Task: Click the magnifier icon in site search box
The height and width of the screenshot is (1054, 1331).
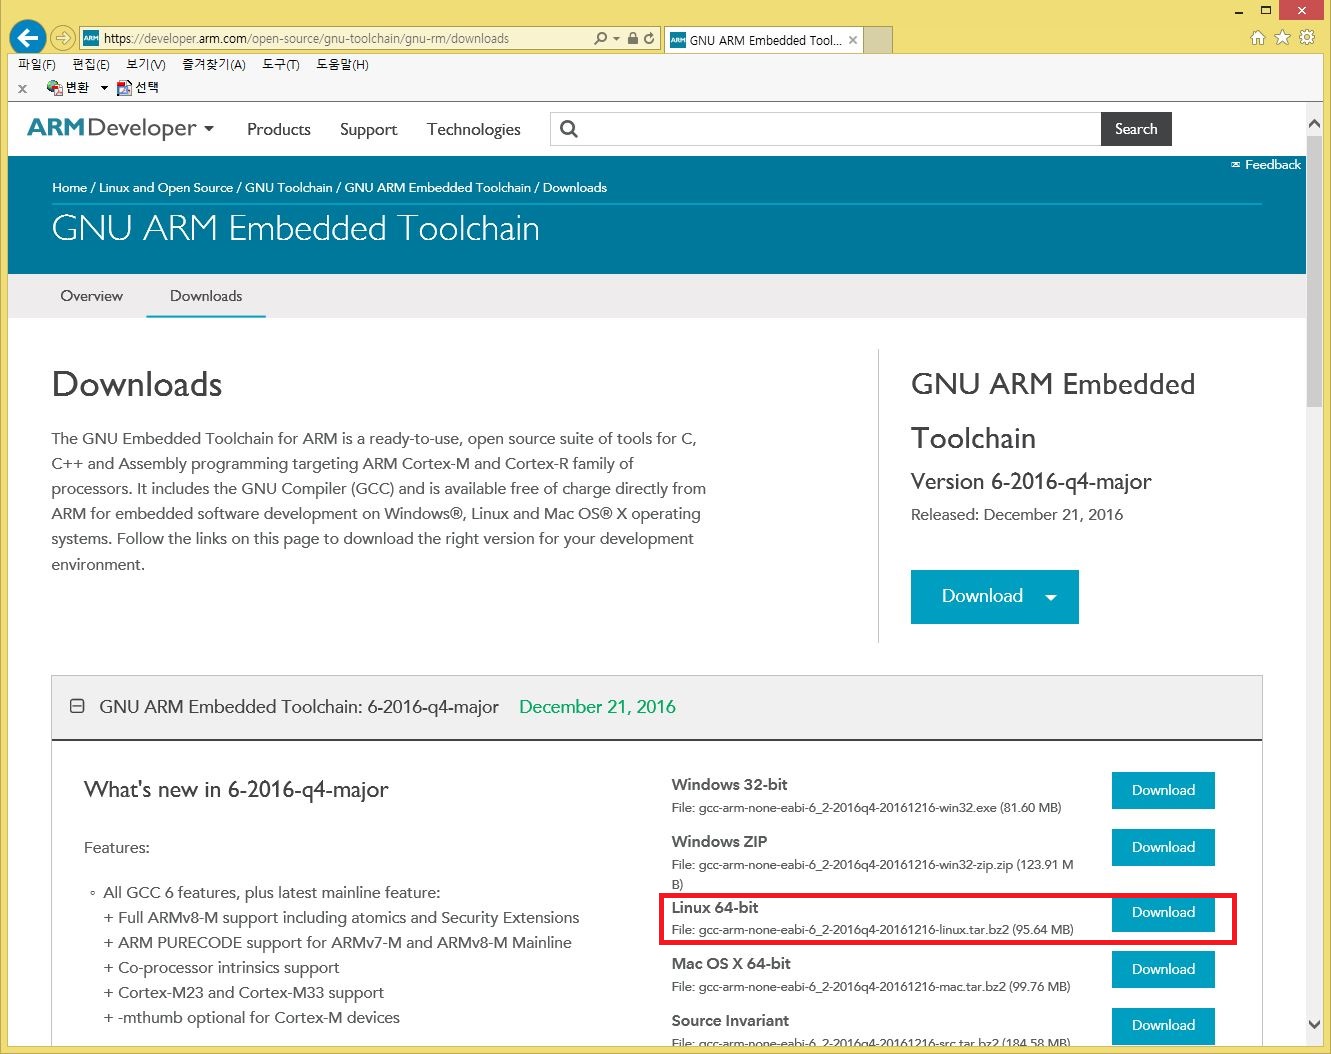Action: 569,129
